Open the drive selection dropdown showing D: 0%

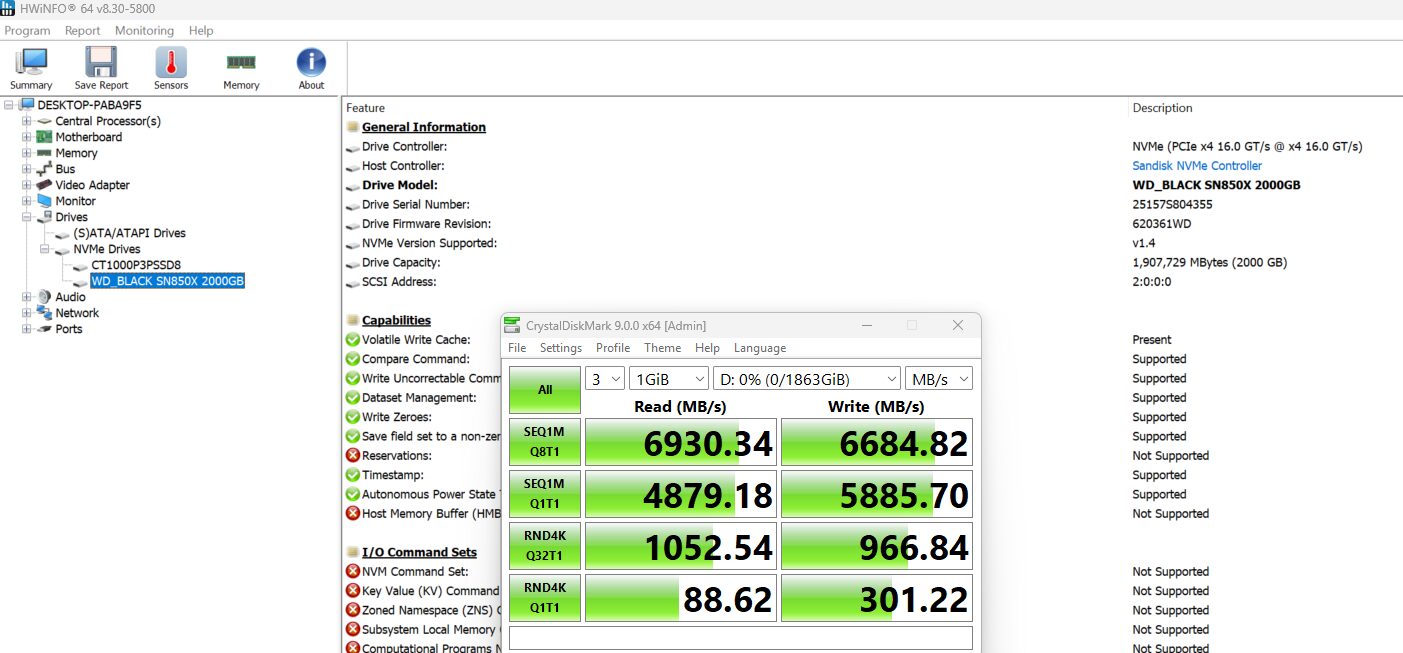(x=806, y=379)
